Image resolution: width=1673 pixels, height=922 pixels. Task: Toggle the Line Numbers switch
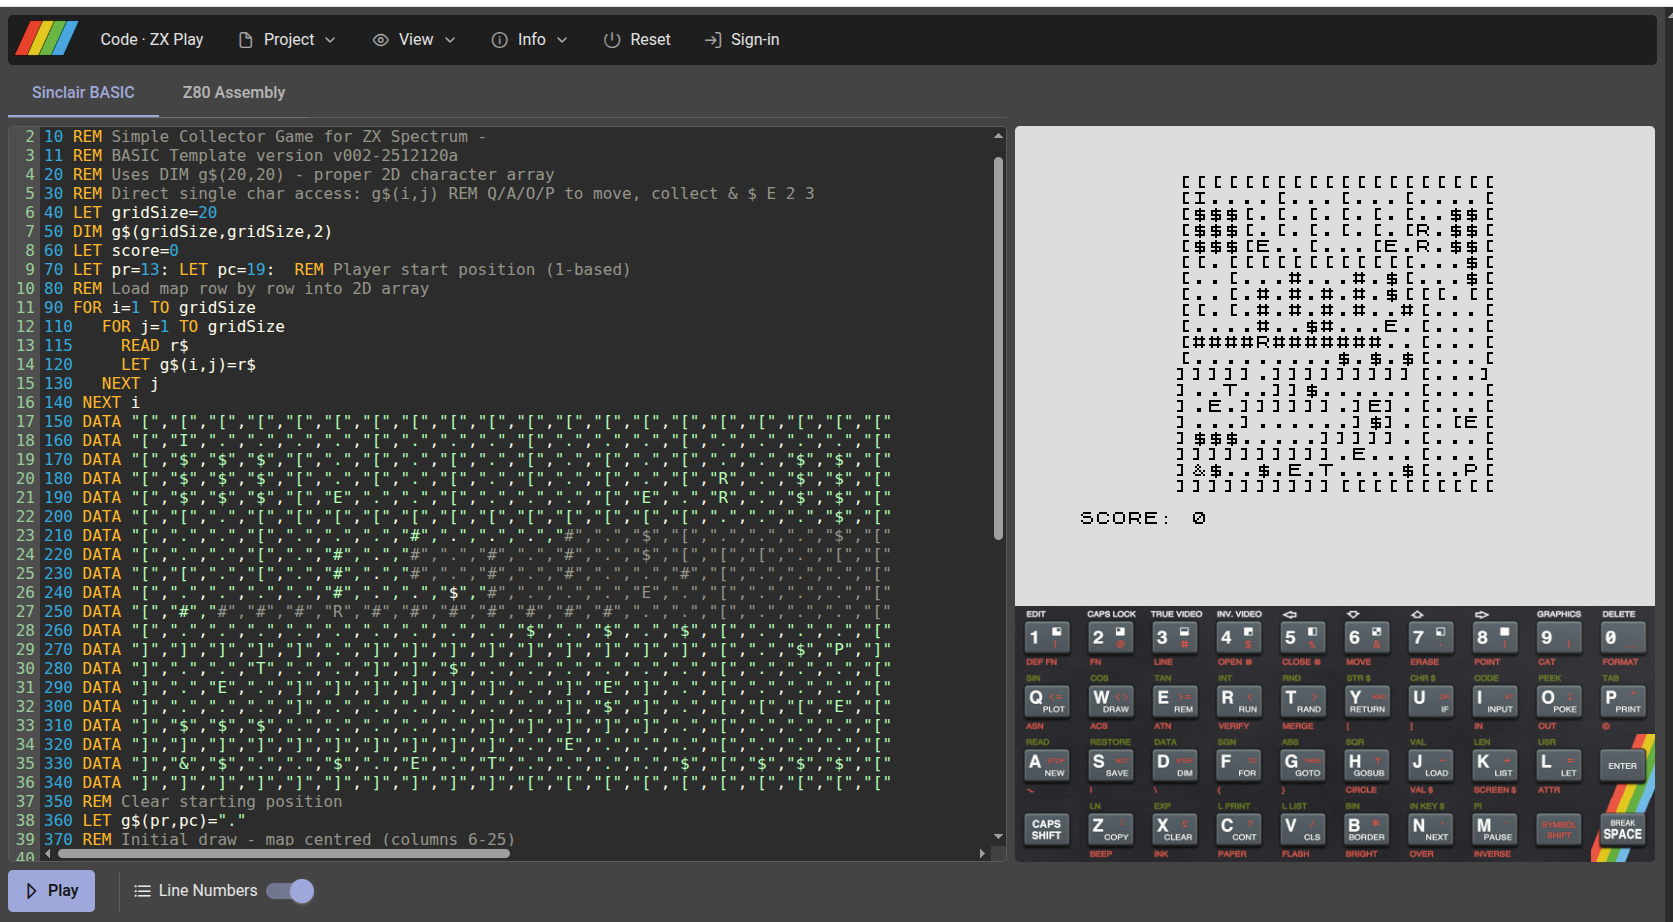(290, 891)
